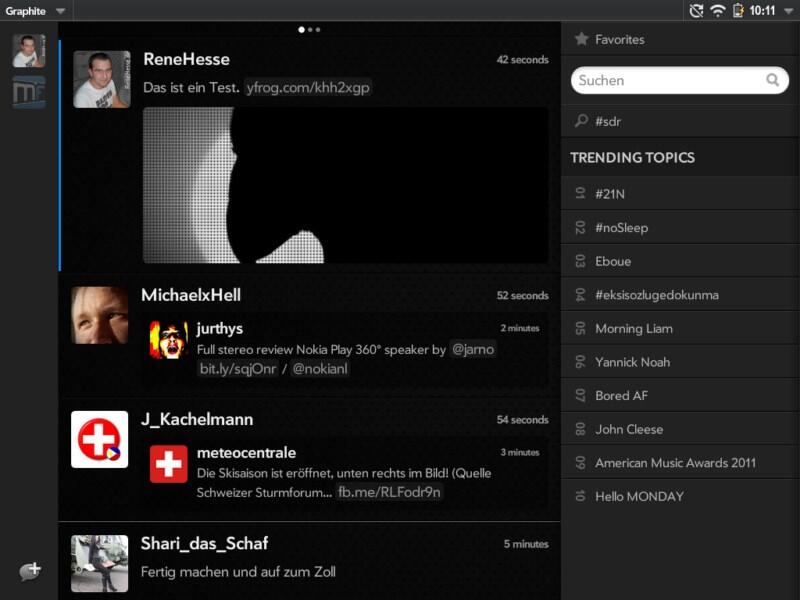Image resolution: width=800 pixels, height=600 pixels.
Task: Open saved search #sdr
Action: [x=680, y=121]
